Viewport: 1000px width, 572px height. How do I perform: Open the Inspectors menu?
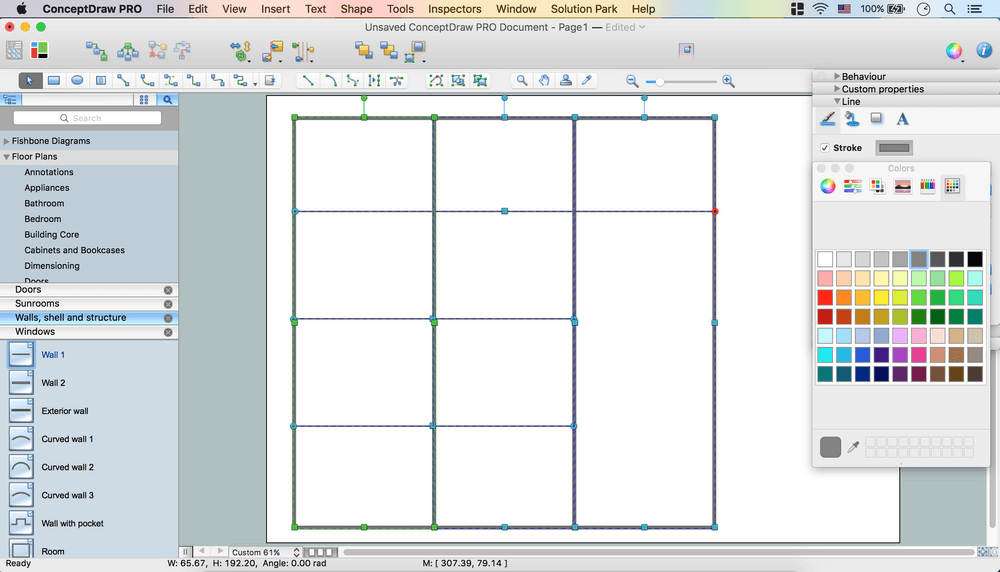(454, 9)
